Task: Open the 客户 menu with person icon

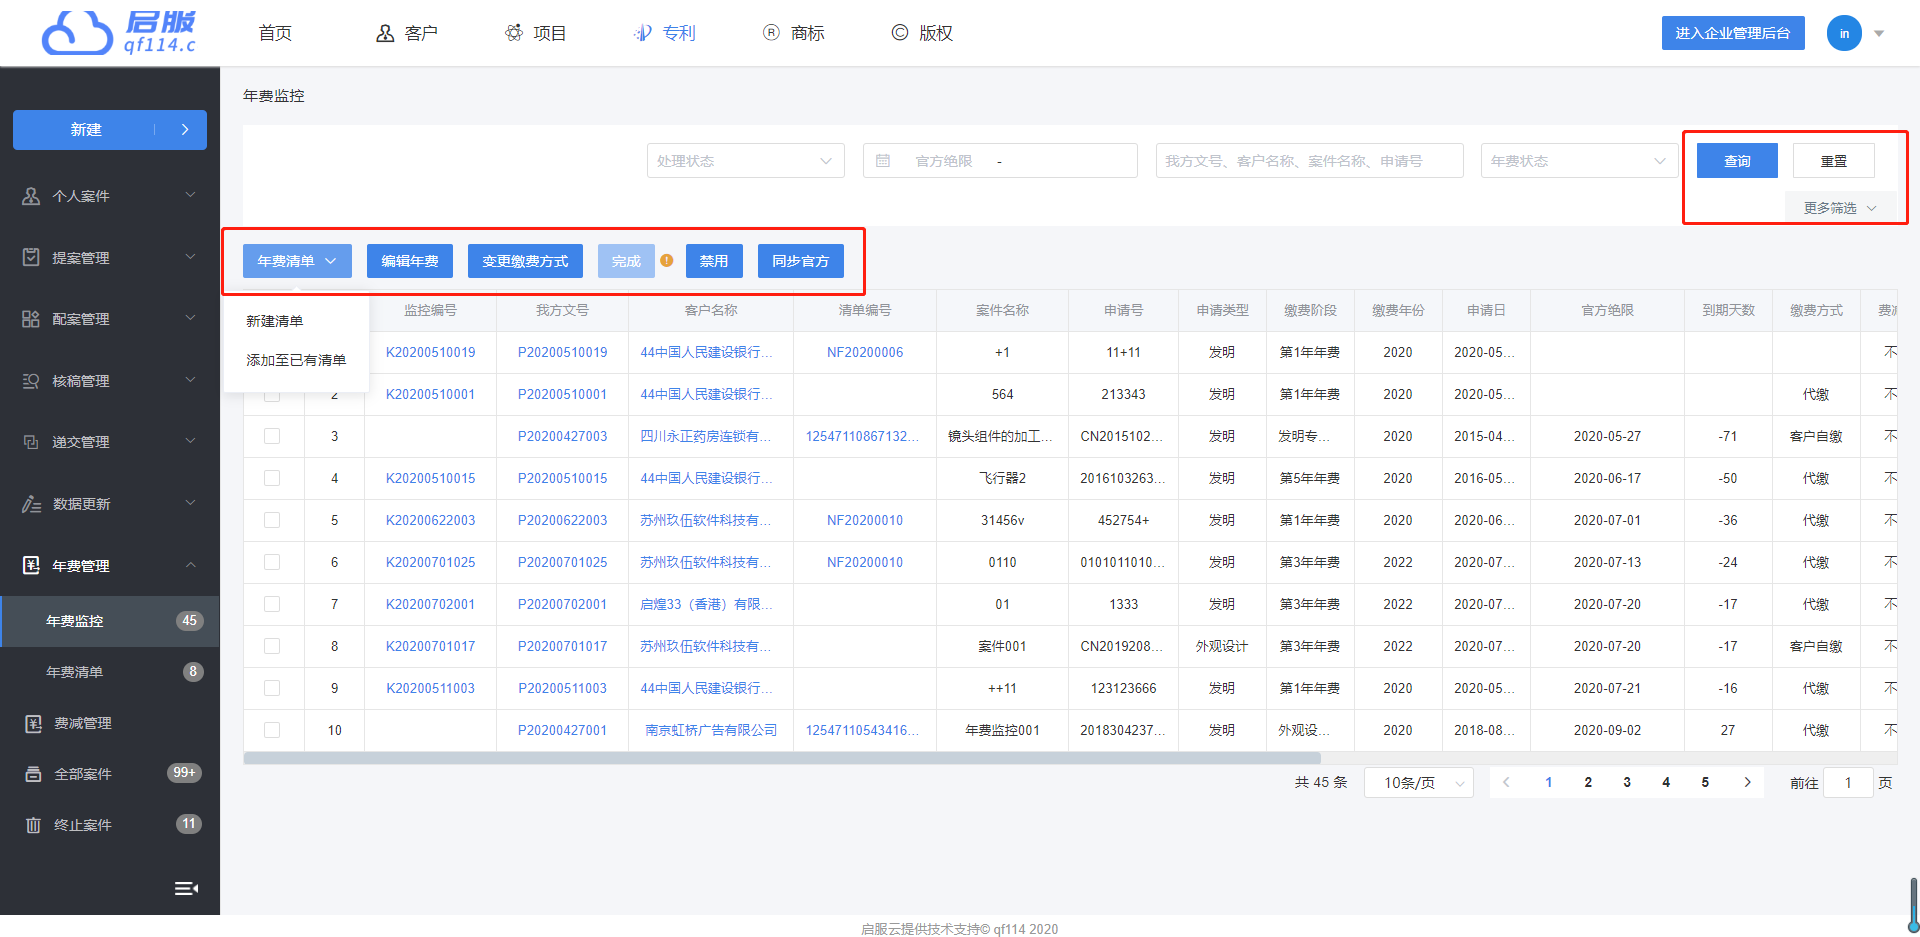Action: pyautogui.click(x=406, y=33)
